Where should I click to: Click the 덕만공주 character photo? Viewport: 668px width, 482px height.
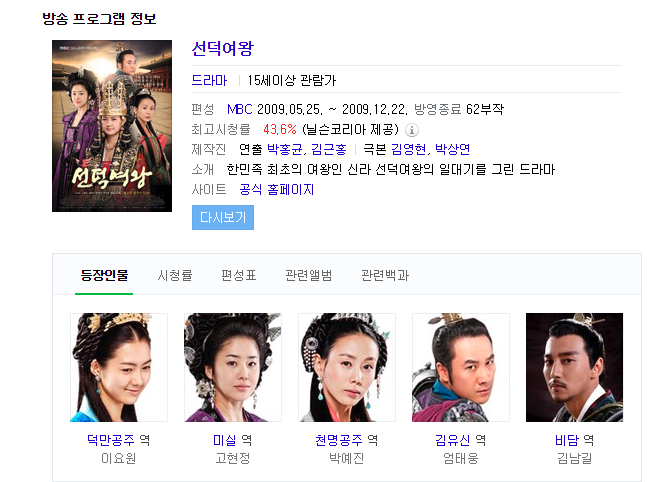coord(119,367)
